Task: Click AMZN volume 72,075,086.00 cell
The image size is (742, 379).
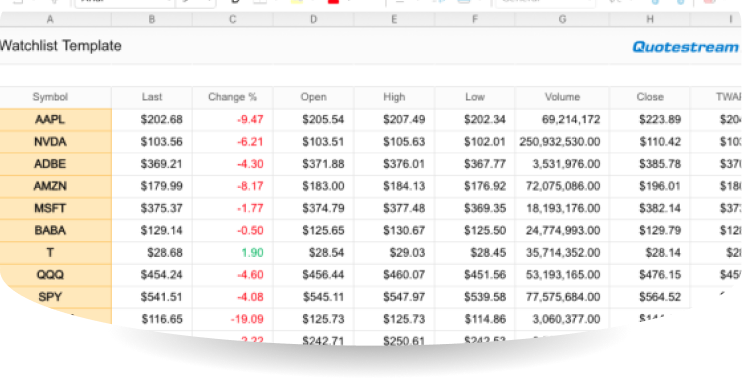Action: pyautogui.click(x=562, y=186)
